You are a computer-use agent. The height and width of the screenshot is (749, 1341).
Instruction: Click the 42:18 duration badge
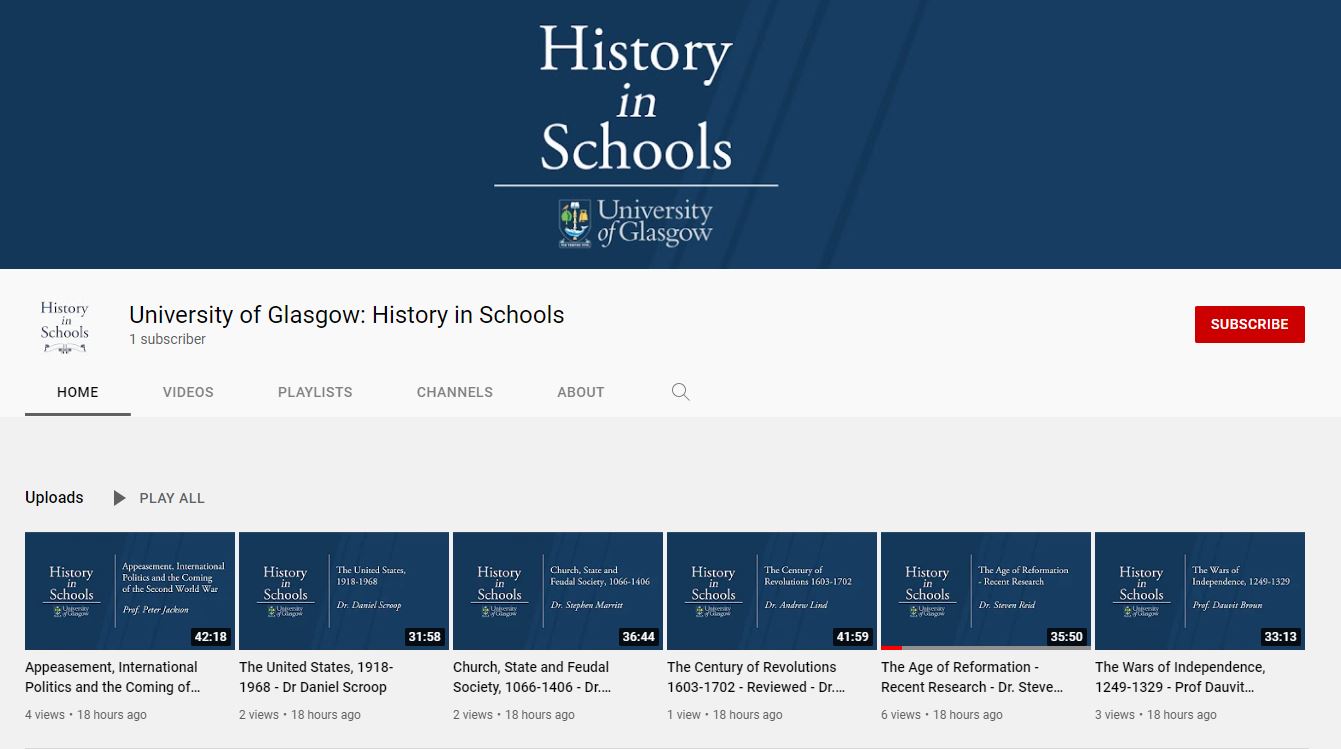[x=210, y=637]
